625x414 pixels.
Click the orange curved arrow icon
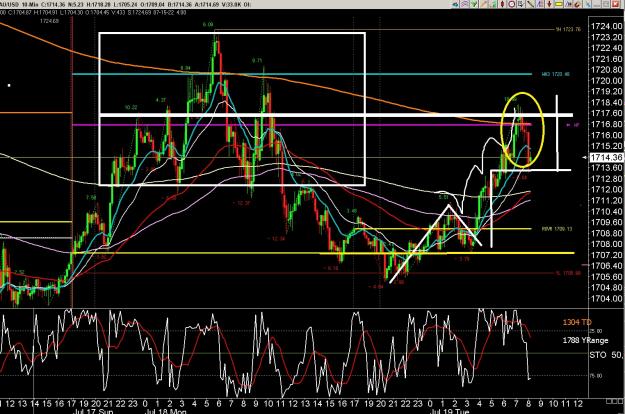click(x=577, y=4)
